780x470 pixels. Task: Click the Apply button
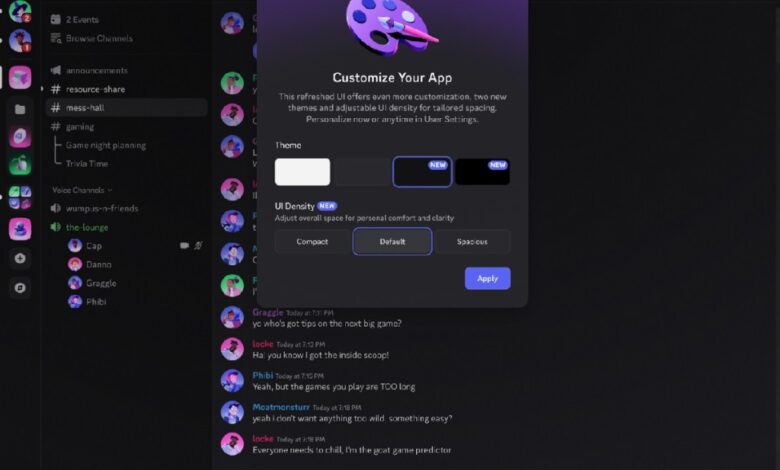[x=488, y=279]
